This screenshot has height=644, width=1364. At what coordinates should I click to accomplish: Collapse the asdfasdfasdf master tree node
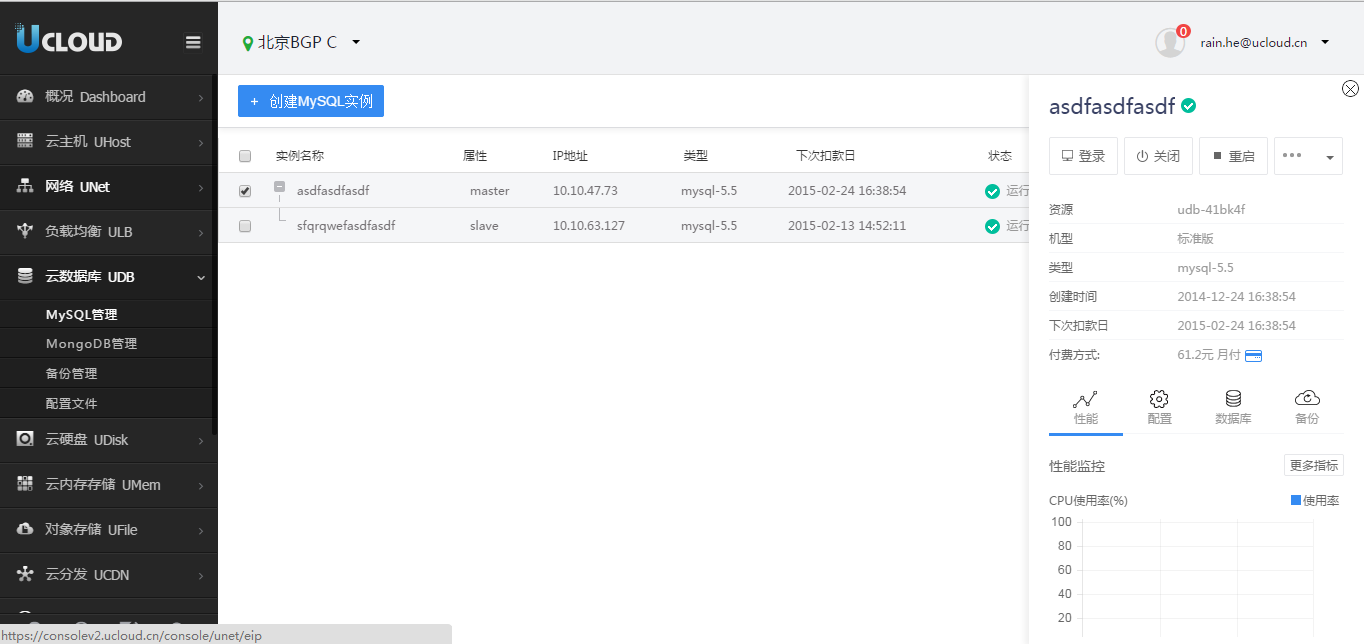280,186
